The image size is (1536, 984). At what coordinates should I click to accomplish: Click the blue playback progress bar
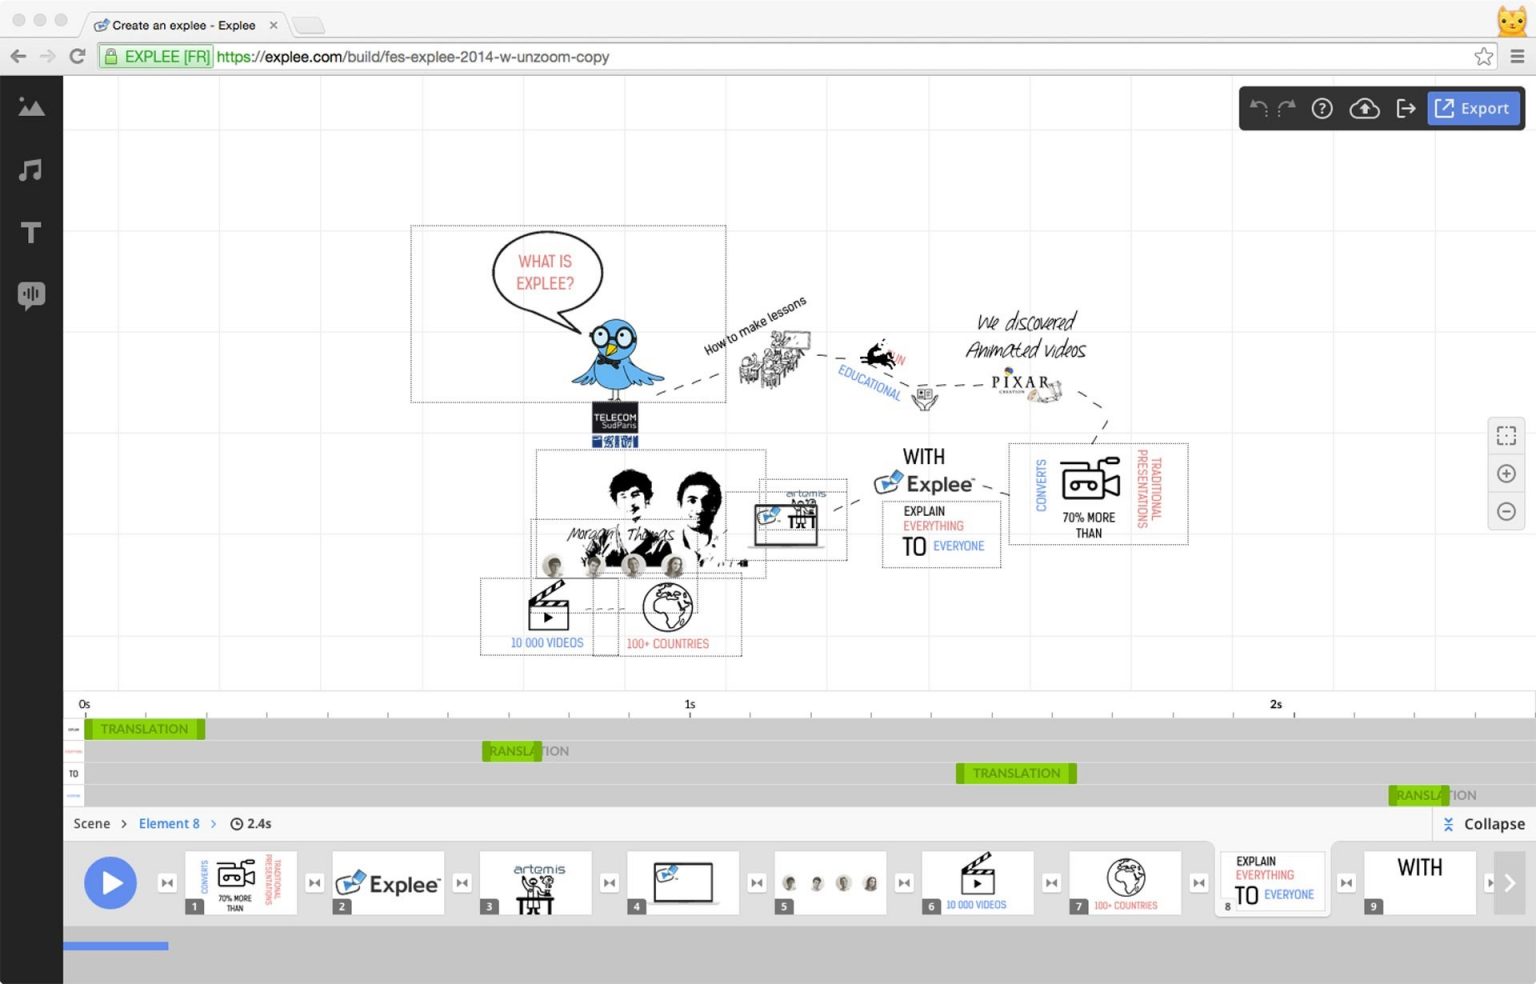tap(115, 945)
